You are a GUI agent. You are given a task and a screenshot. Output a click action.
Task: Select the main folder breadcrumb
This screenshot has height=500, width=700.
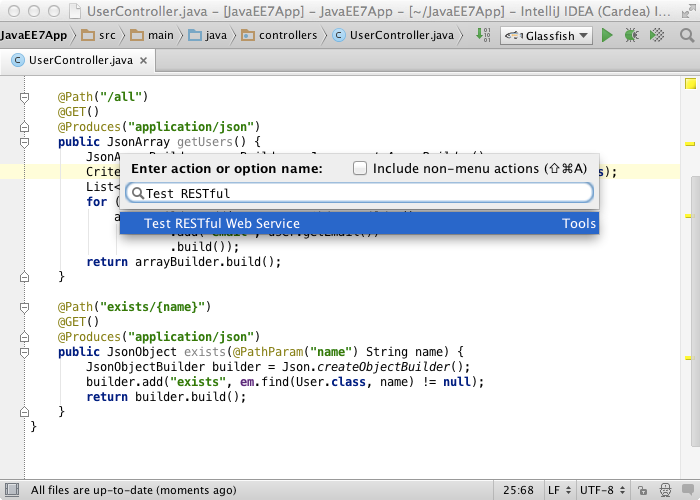(x=152, y=35)
